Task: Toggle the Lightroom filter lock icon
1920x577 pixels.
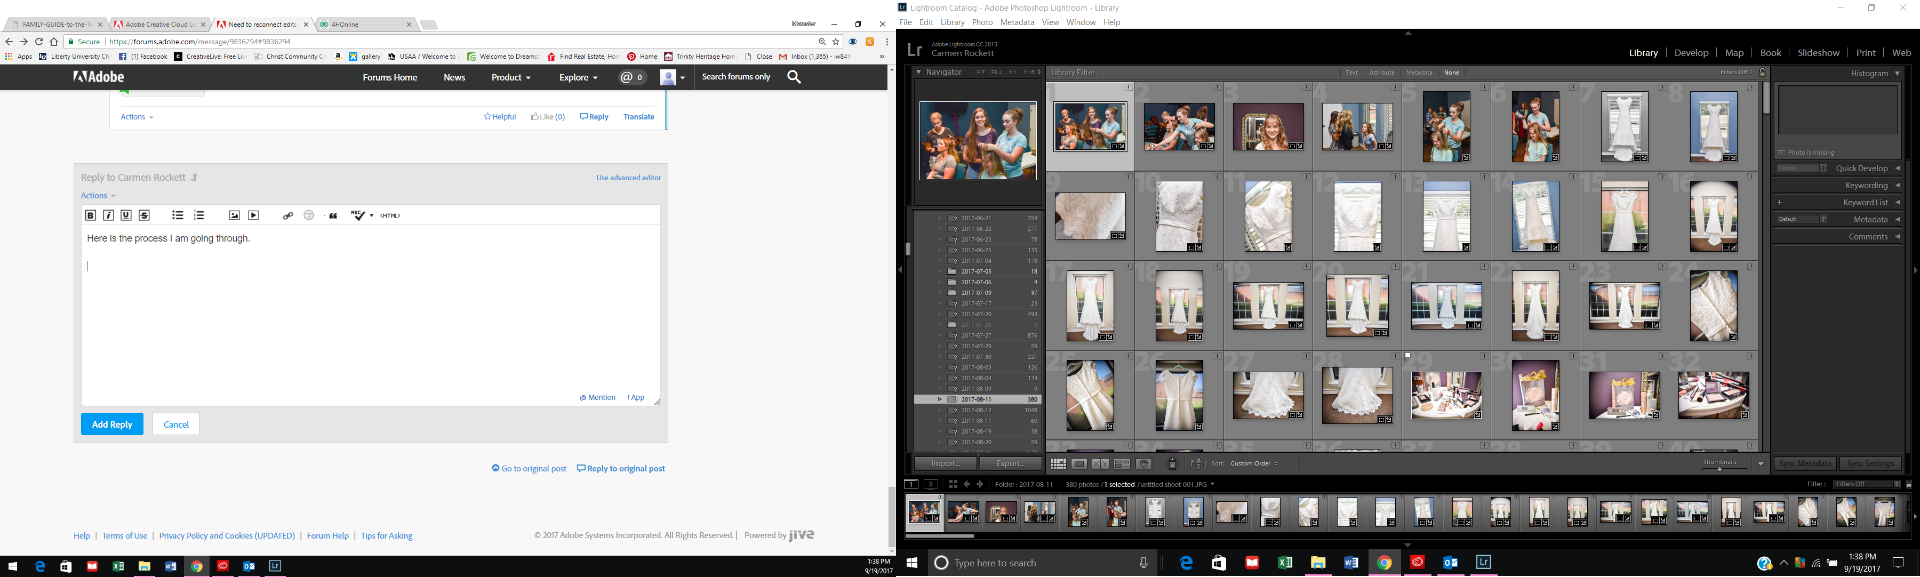Action: [x=1762, y=73]
